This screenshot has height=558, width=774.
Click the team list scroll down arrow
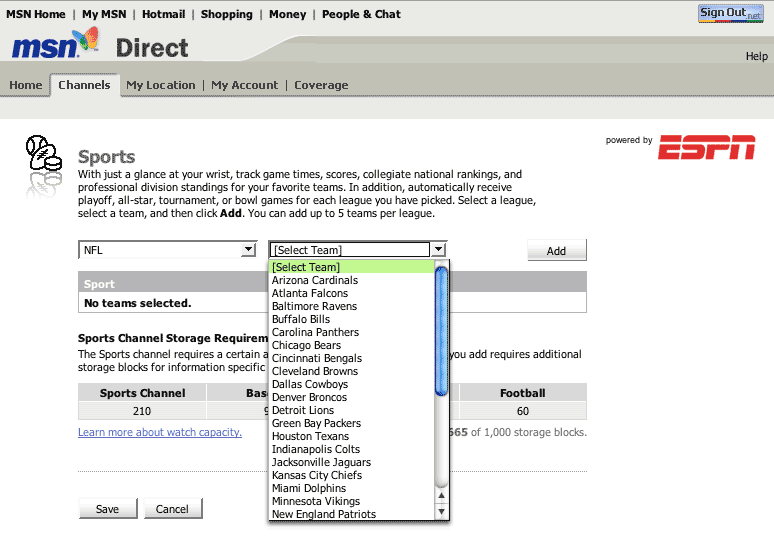pos(441,512)
